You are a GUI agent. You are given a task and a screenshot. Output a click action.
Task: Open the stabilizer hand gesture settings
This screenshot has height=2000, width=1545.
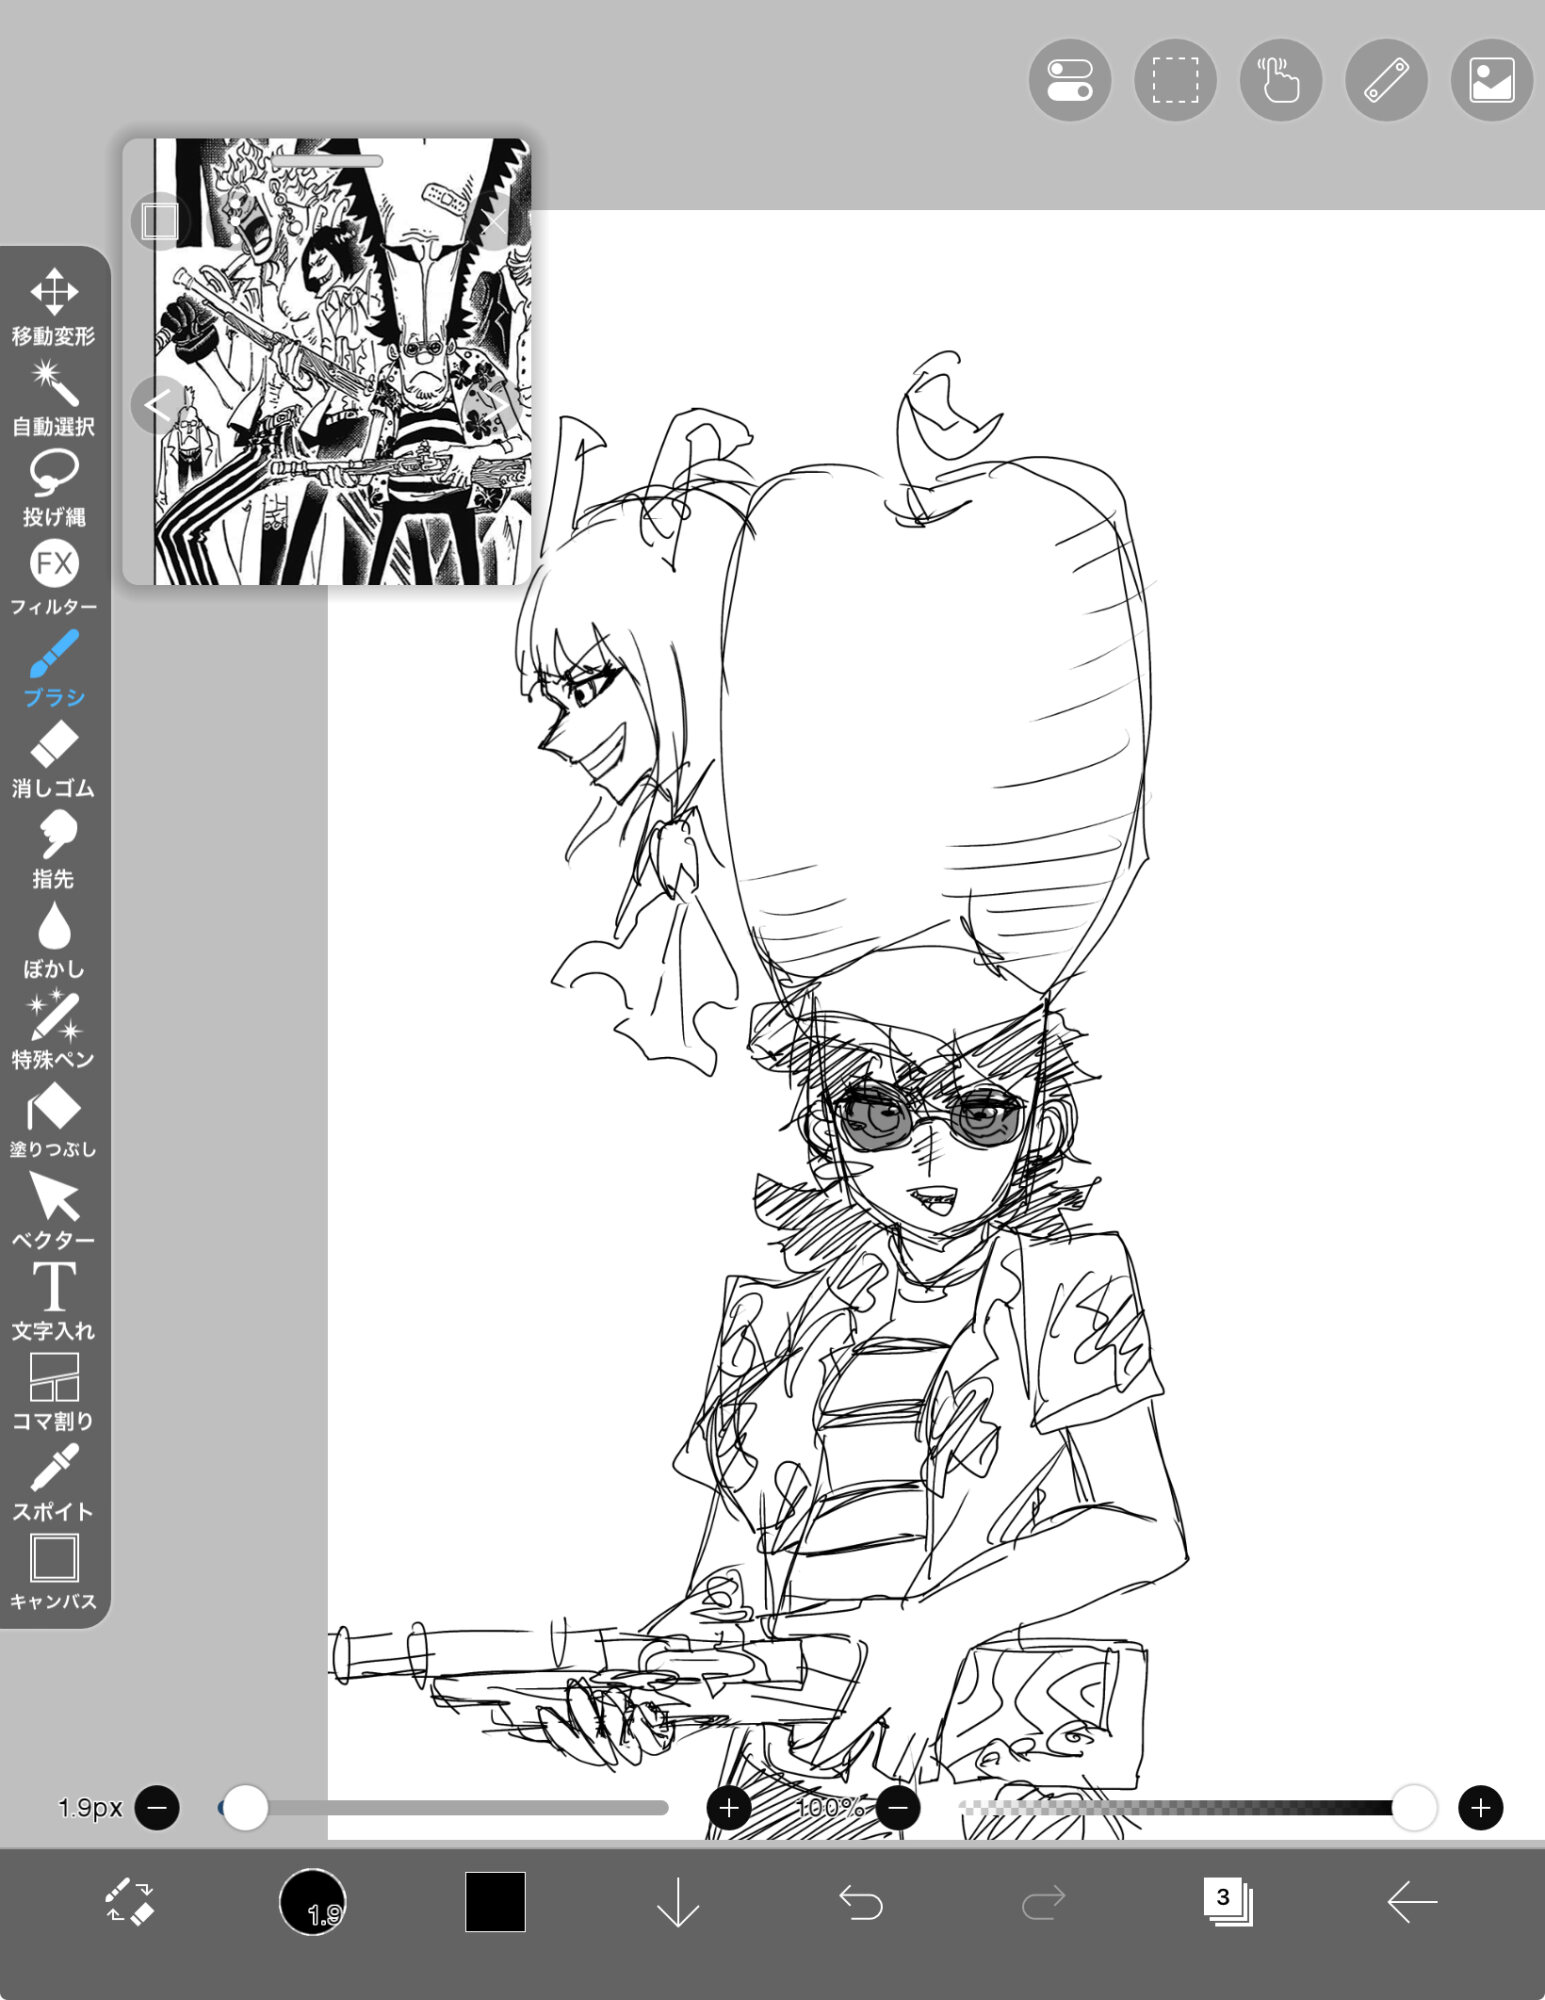pos(1281,80)
